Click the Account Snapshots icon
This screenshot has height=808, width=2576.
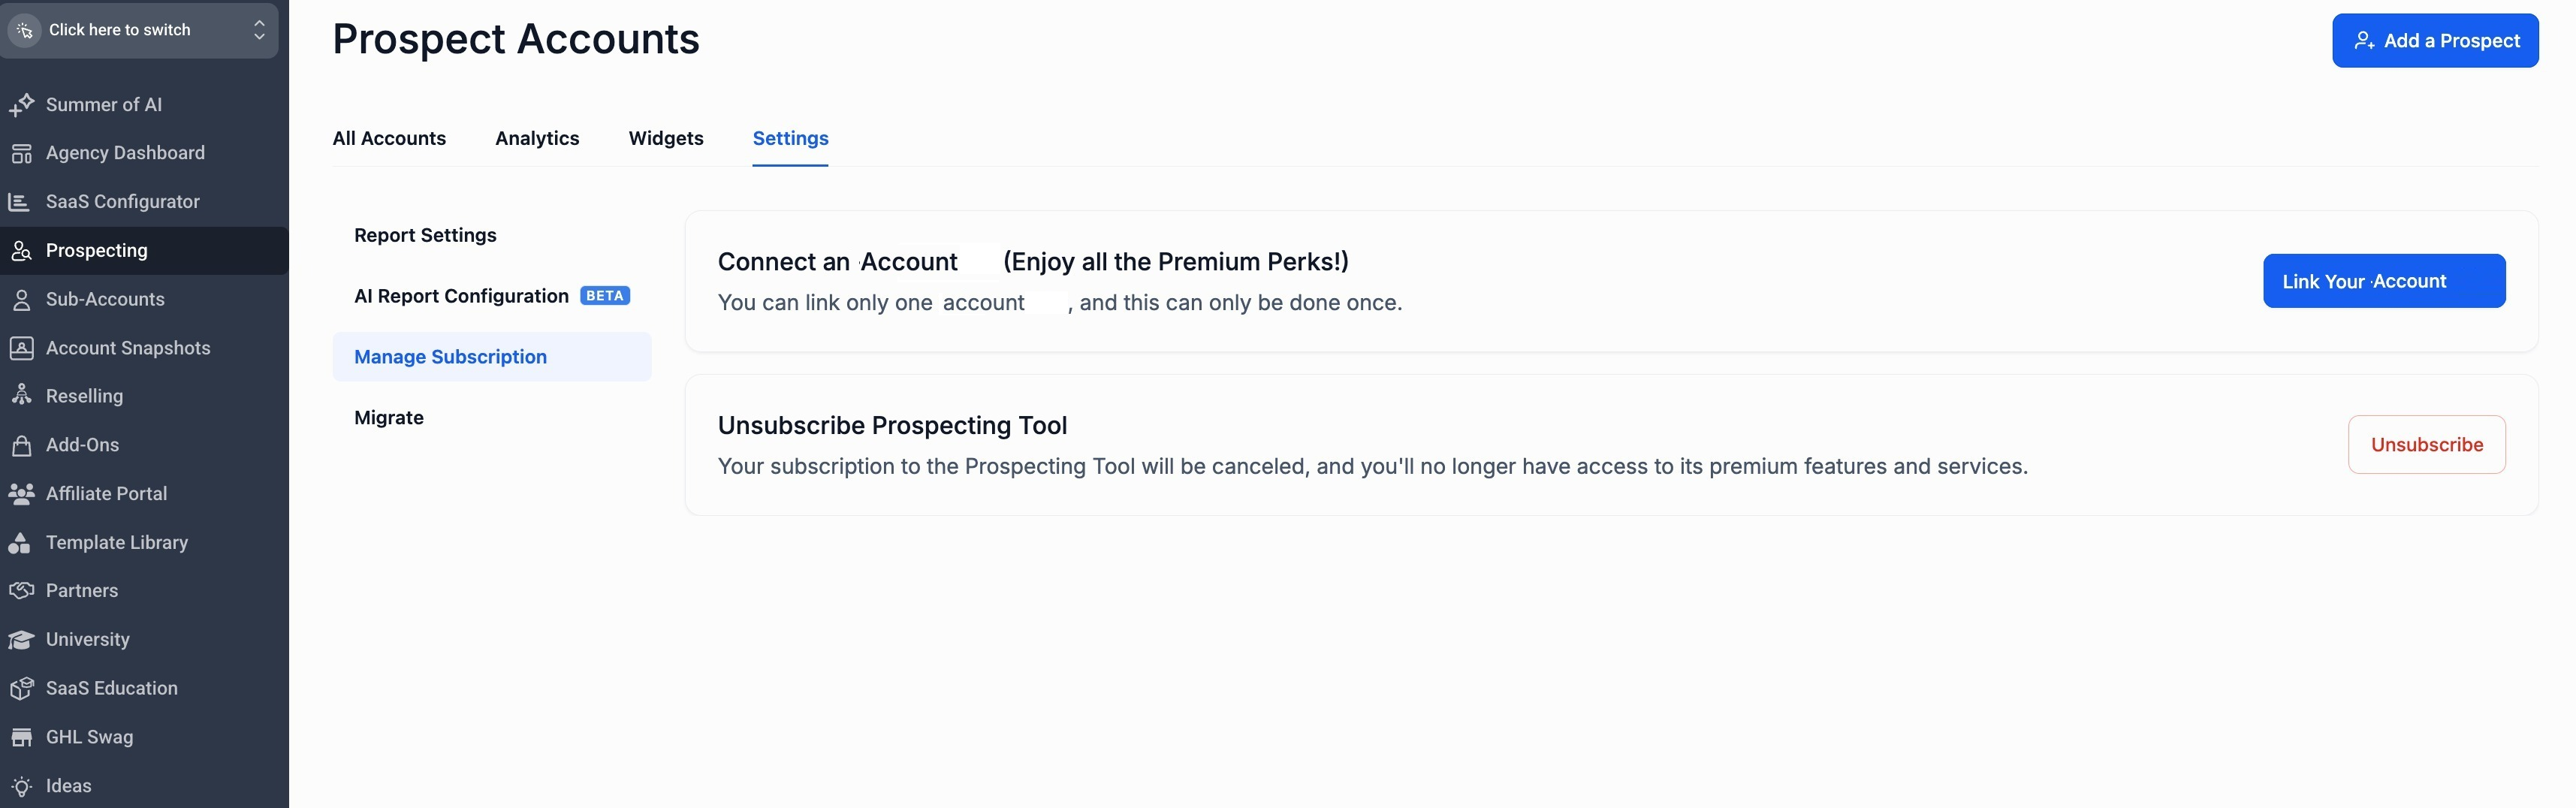click(x=21, y=348)
